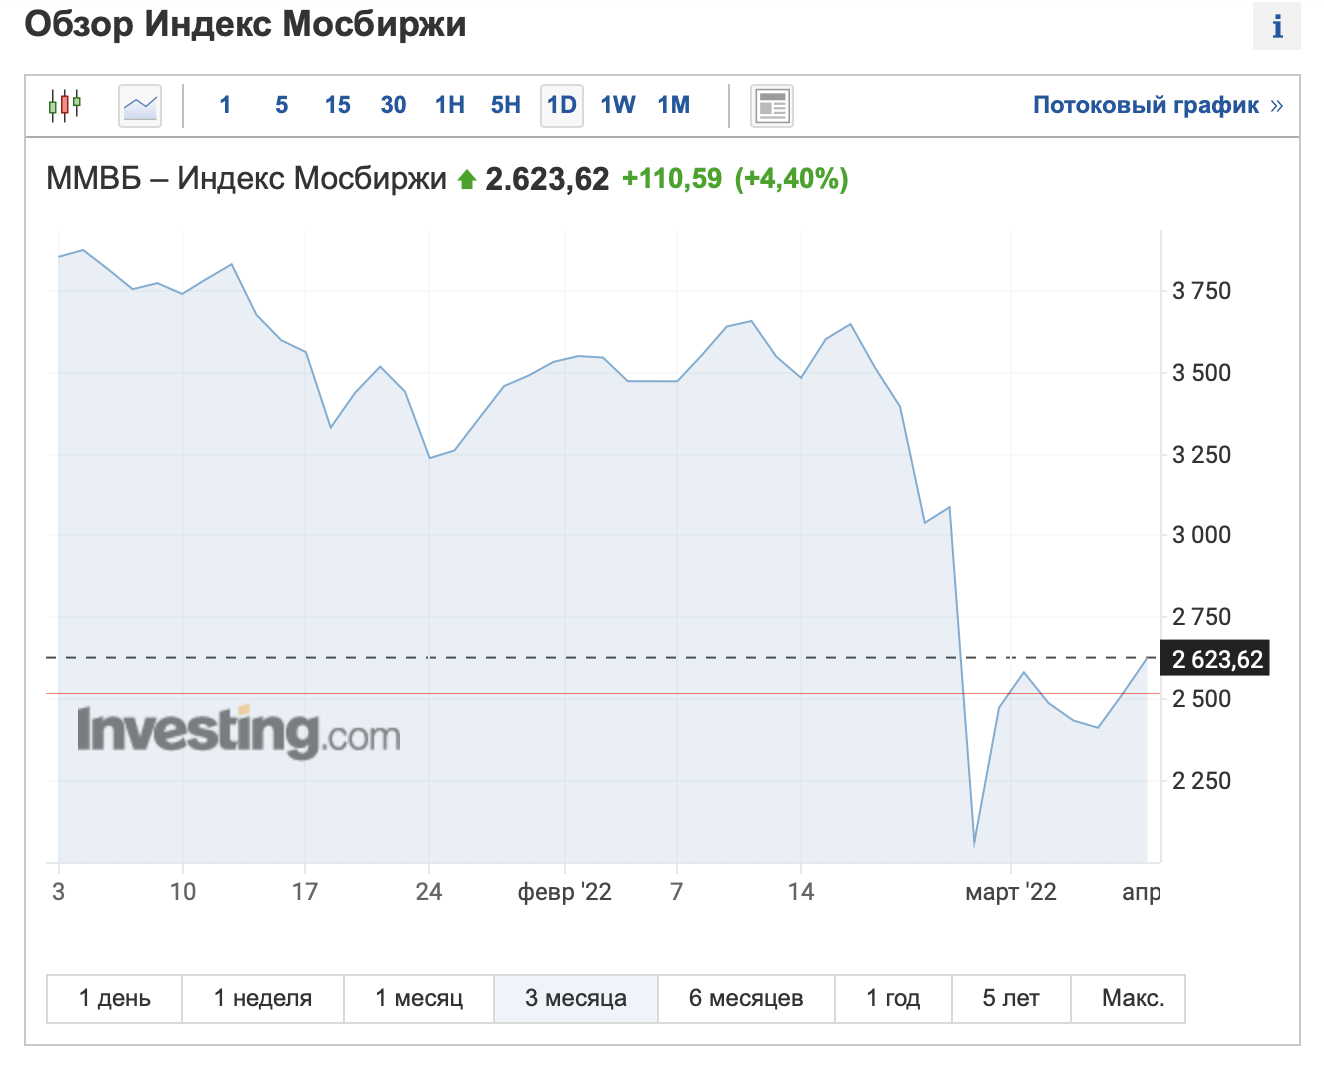The height and width of the screenshot is (1086, 1324).
Task: Switch range to 1 неделя
Action: [x=263, y=998]
